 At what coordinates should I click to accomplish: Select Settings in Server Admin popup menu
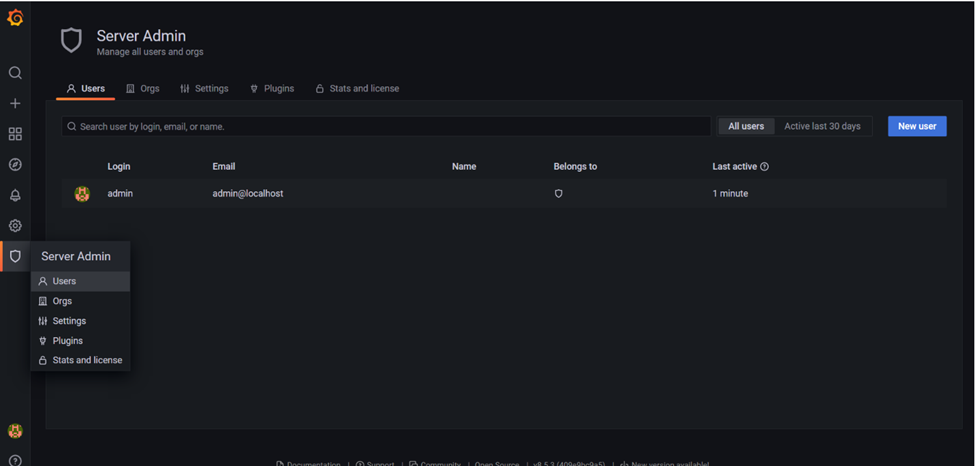click(x=80, y=321)
